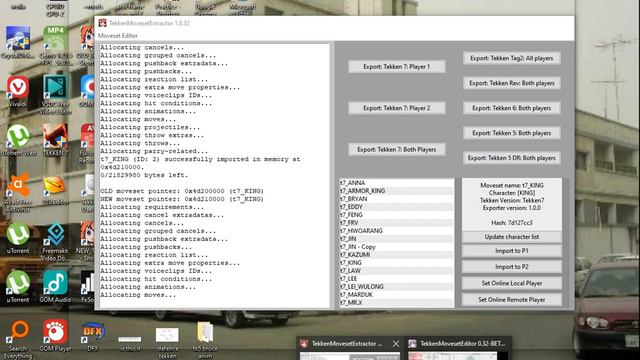This screenshot has height=360, width=640.
Task: Export Tekken 5 DR both players
Action: coord(512,158)
